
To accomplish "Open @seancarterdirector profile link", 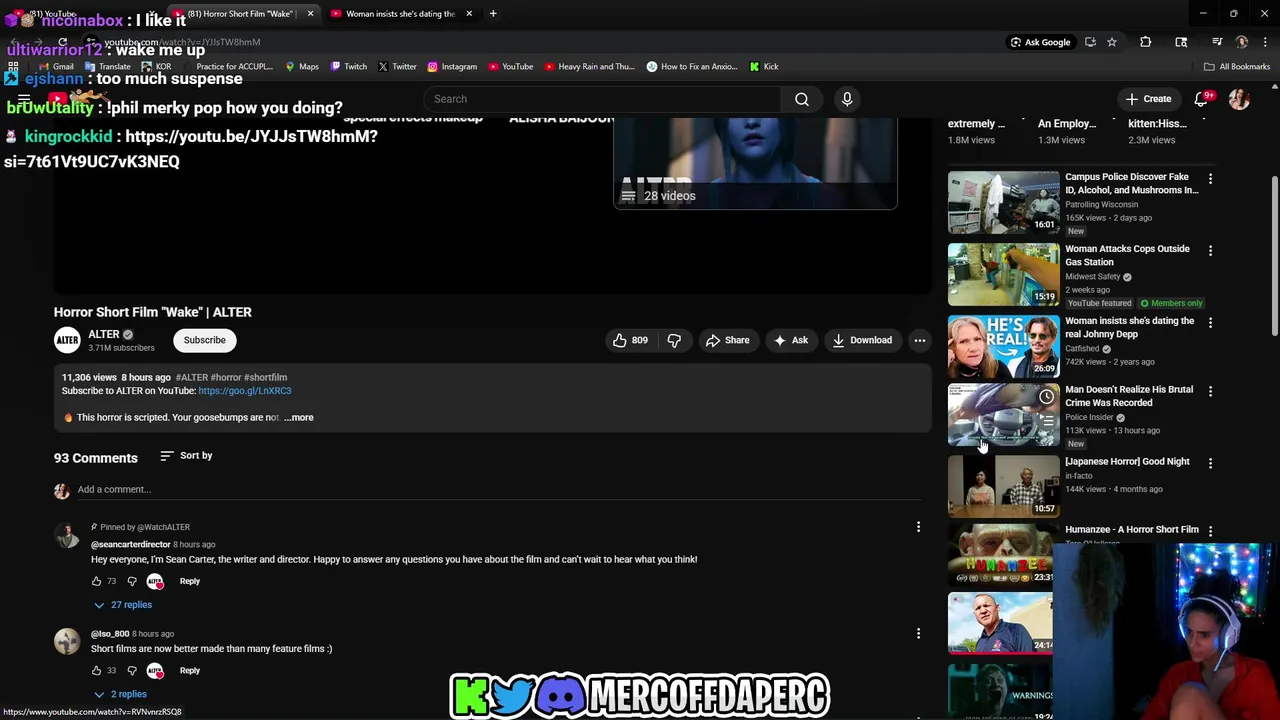I will click(x=131, y=545).
